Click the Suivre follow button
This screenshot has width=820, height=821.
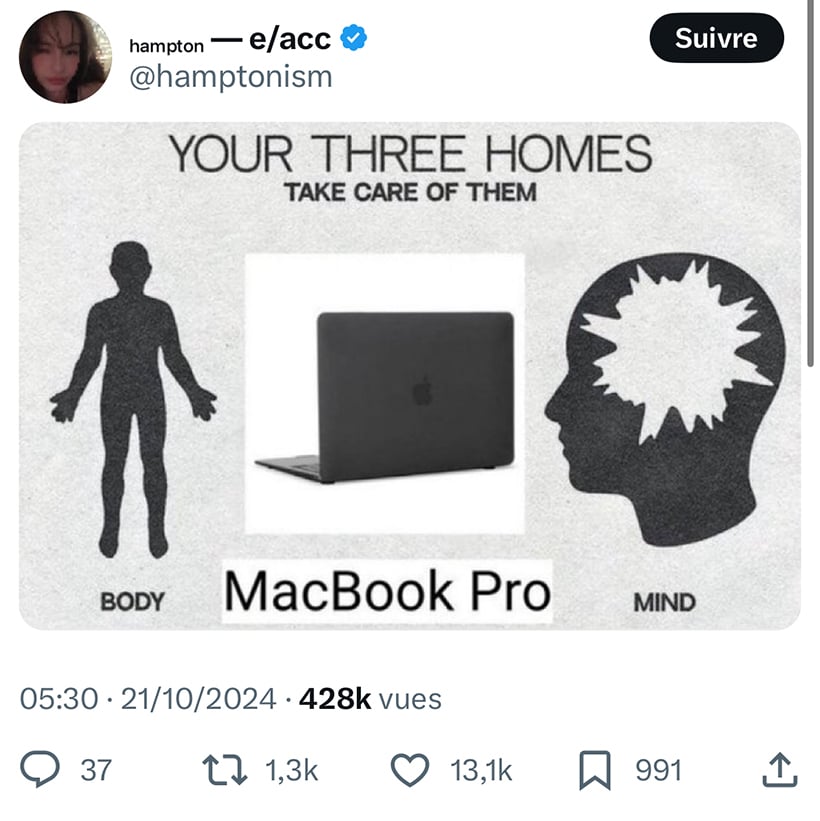(x=716, y=38)
